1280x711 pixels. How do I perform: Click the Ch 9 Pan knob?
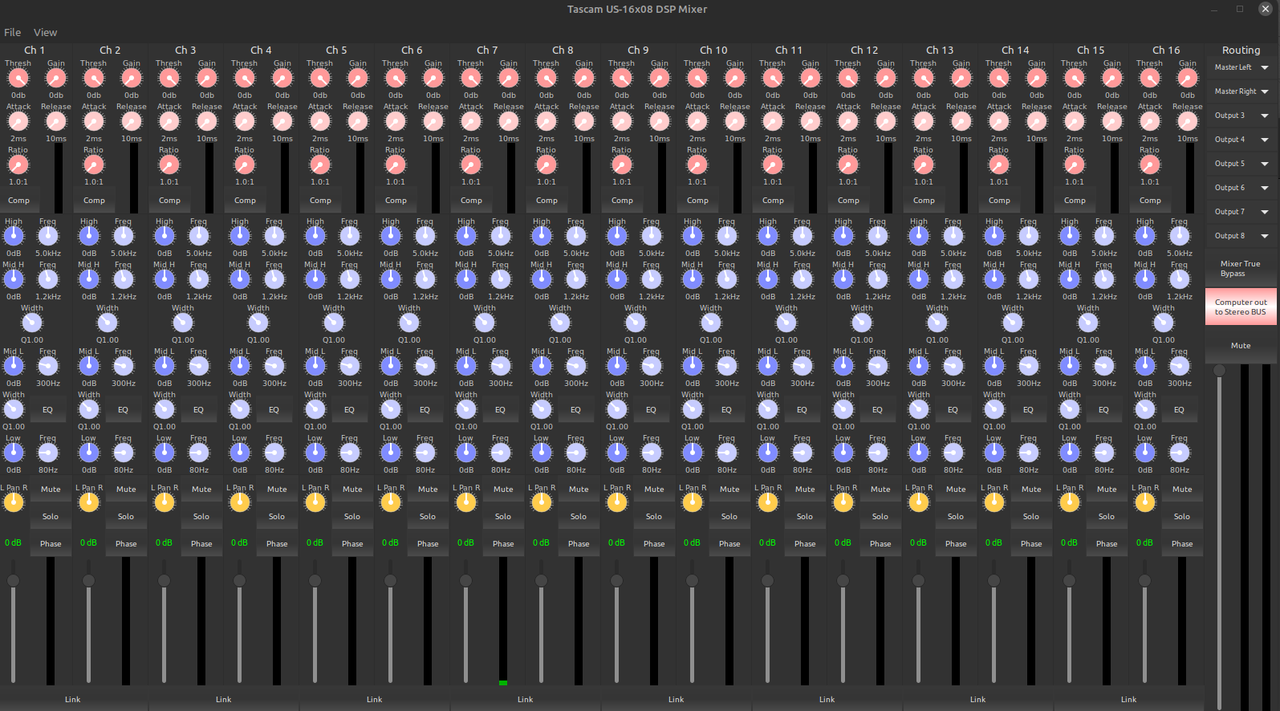click(617, 502)
